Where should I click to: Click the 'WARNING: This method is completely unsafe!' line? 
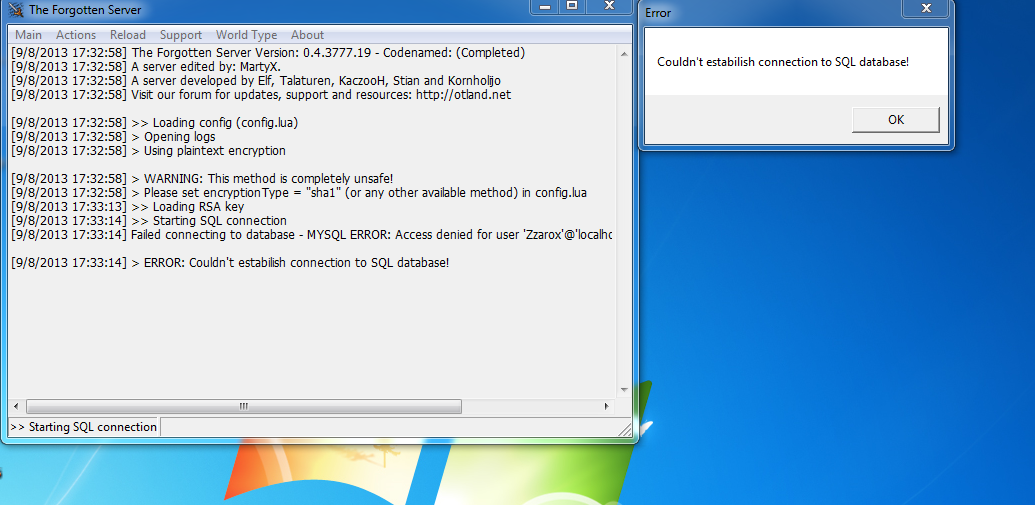pyautogui.click(x=203, y=179)
